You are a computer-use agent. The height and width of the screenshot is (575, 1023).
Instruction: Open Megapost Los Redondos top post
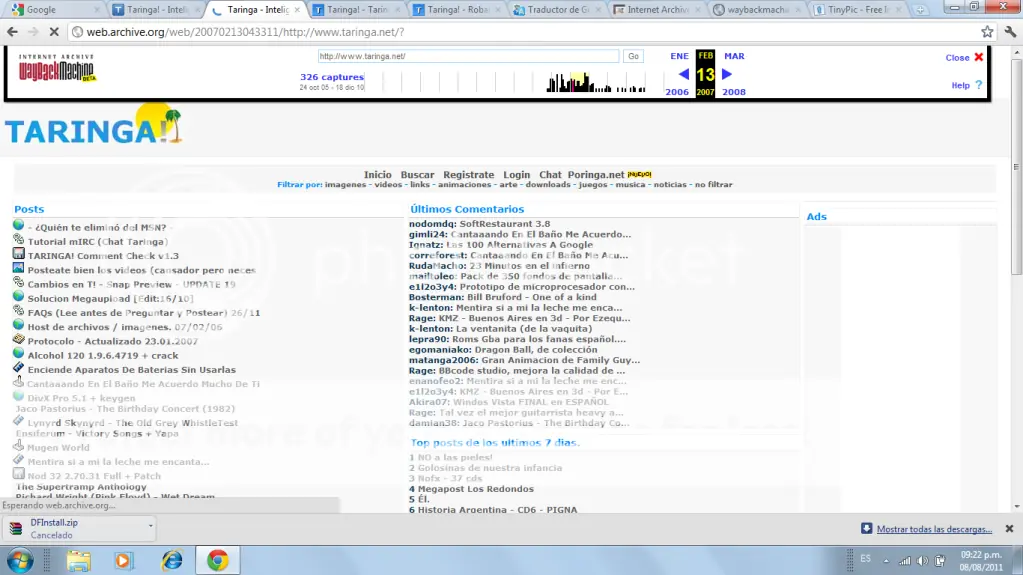pos(476,489)
